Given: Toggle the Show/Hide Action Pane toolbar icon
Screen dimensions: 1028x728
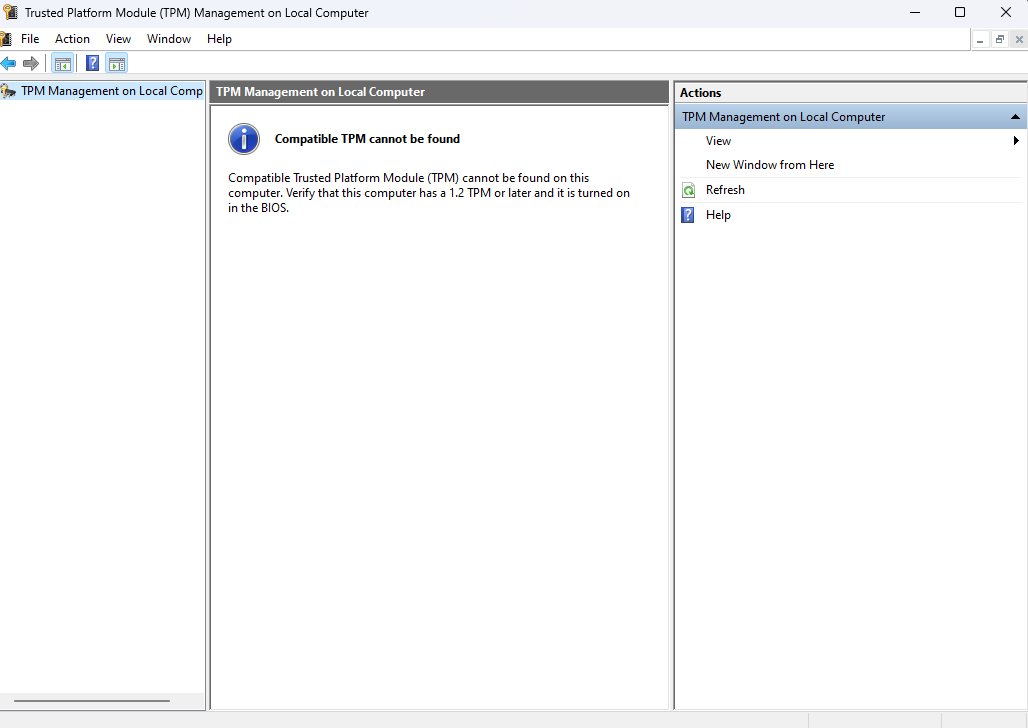Looking at the screenshot, I should pos(117,63).
